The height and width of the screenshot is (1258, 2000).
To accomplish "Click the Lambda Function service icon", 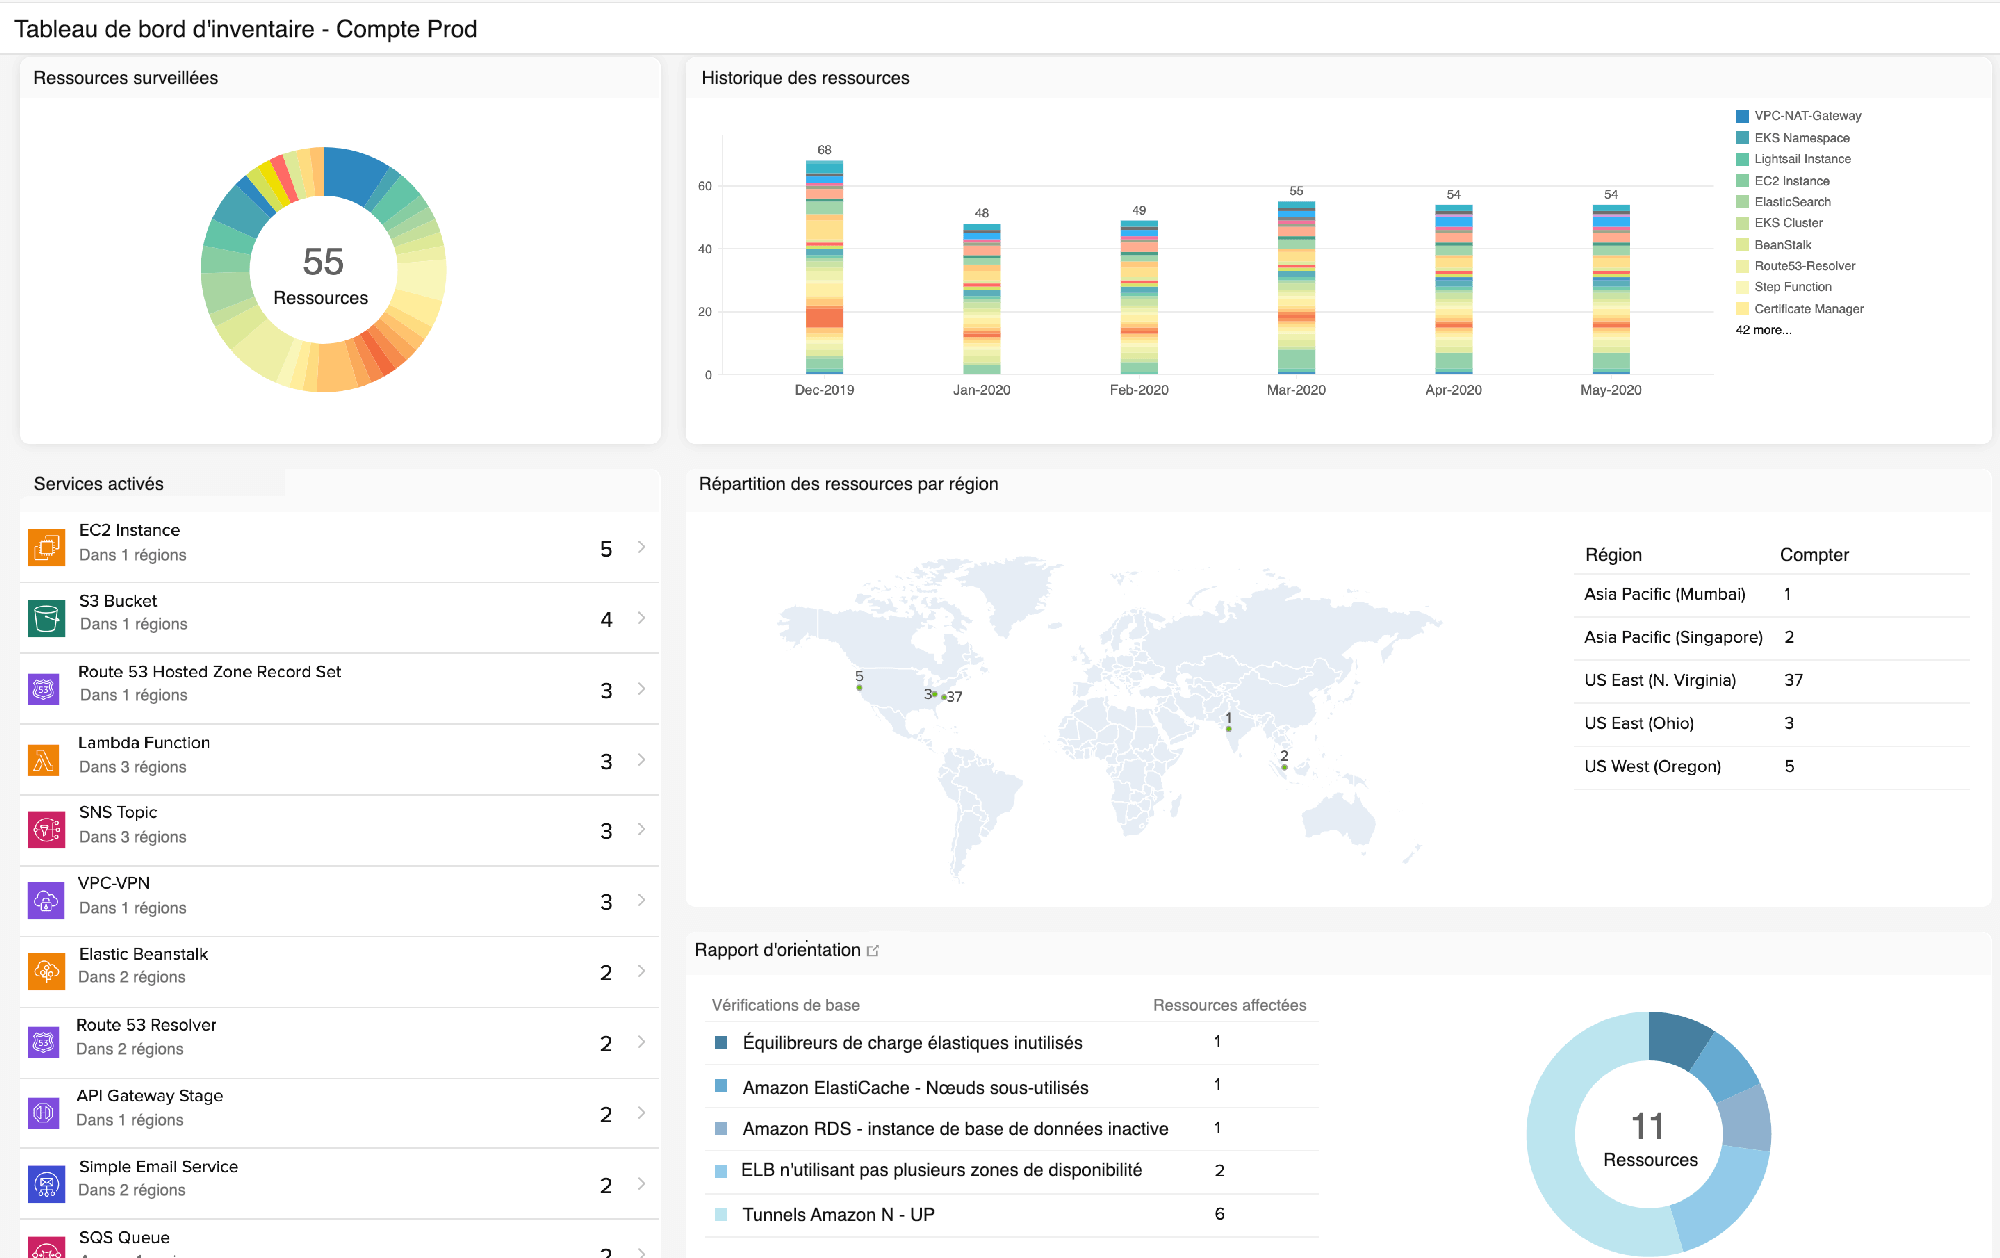I will pos(44,760).
